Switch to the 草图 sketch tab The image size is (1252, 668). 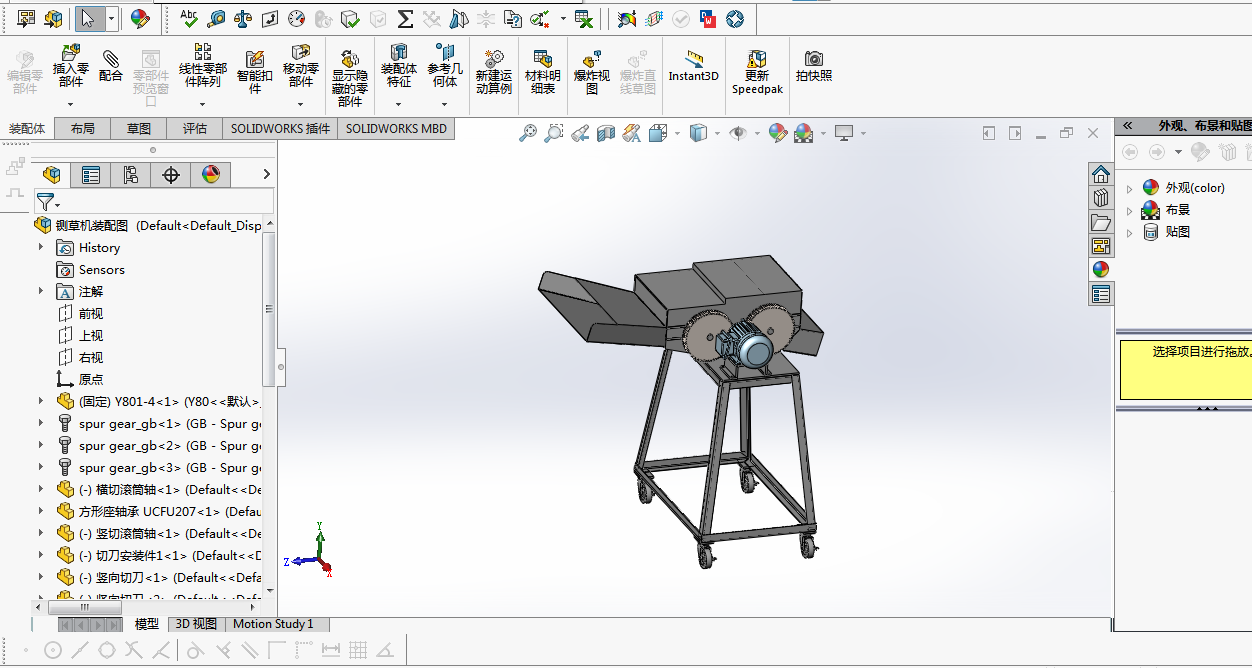pyautogui.click(x=139, y=129)
